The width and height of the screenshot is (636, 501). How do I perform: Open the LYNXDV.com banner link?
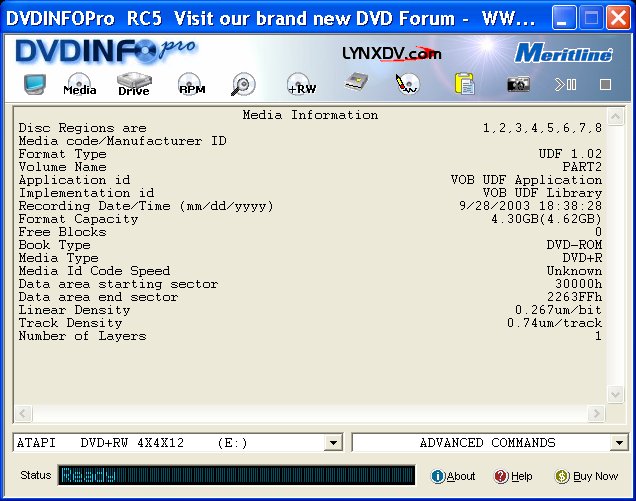tap(391, 54)
